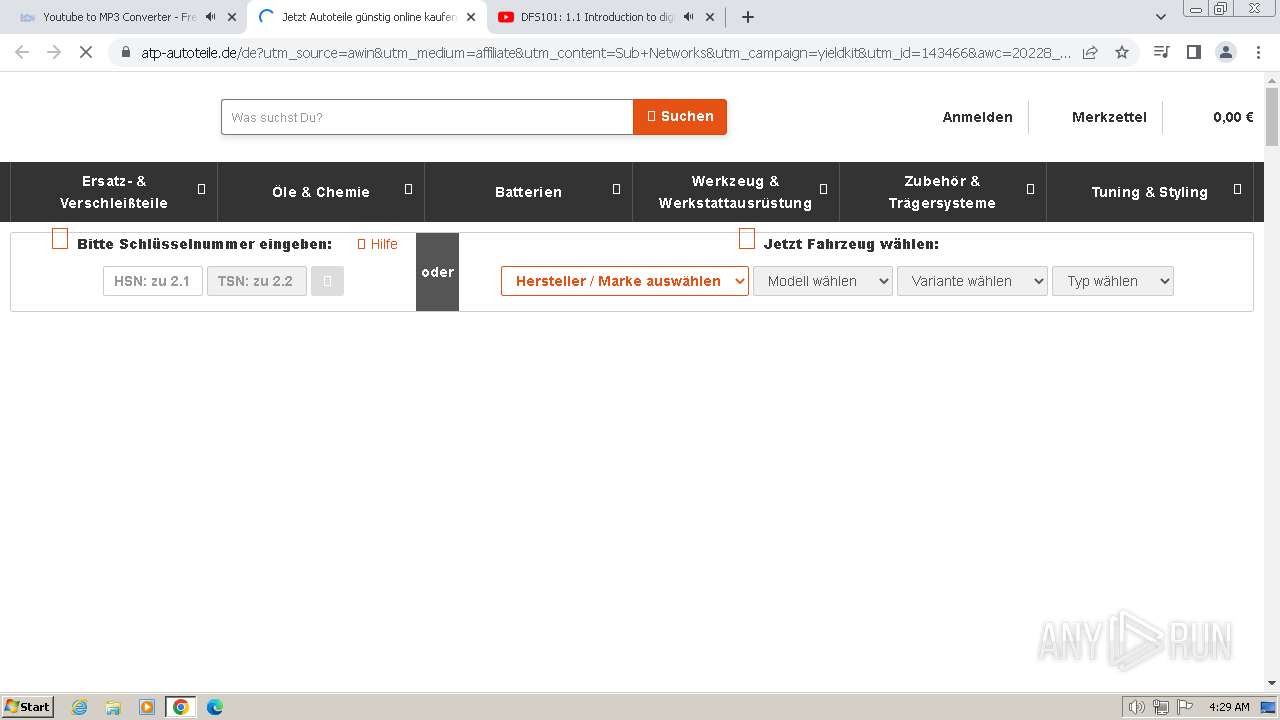Open Tuning & Styling menu
1280x720 pixels.
[x=1149, y=192]
